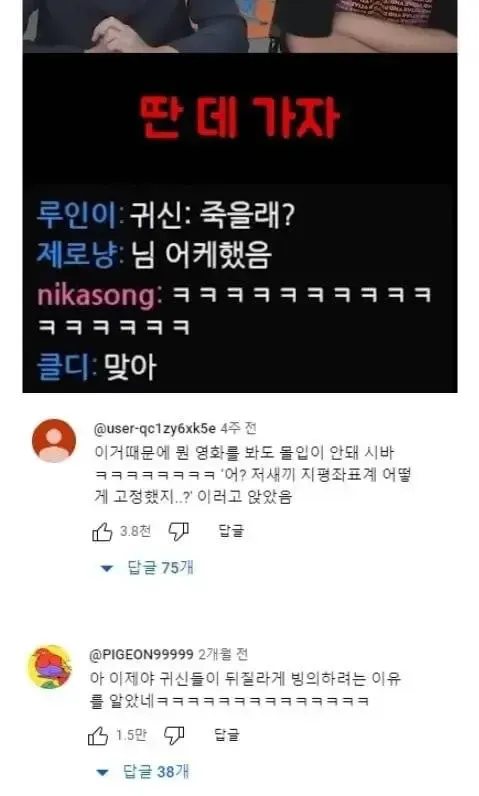Open the red bird profile avatar
Viewport: 479px width, 796px height.
point(49,667)
